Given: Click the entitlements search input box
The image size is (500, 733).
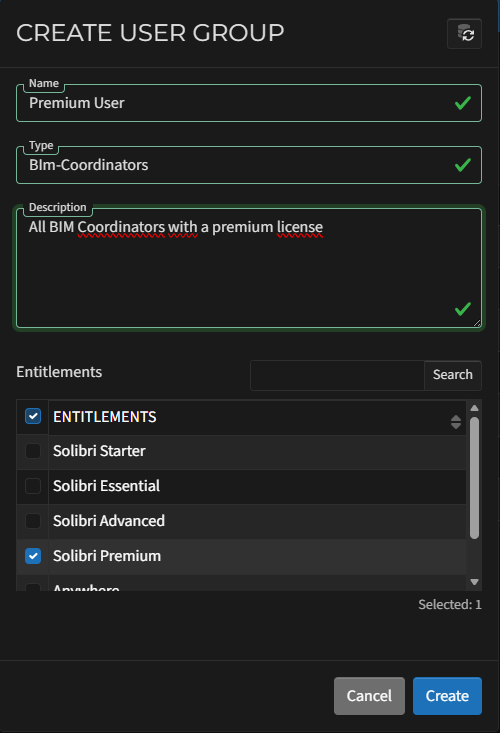Looking at the screenshot, I should point(337,375).
